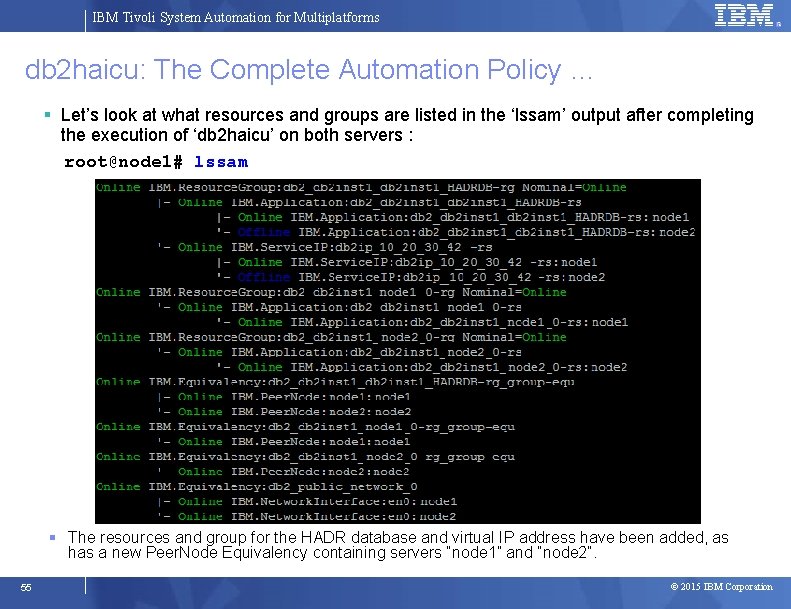
Task: Click the Equivalency db2_public_network_0 line
Action: pyautogui.click(x=256, y=487)
